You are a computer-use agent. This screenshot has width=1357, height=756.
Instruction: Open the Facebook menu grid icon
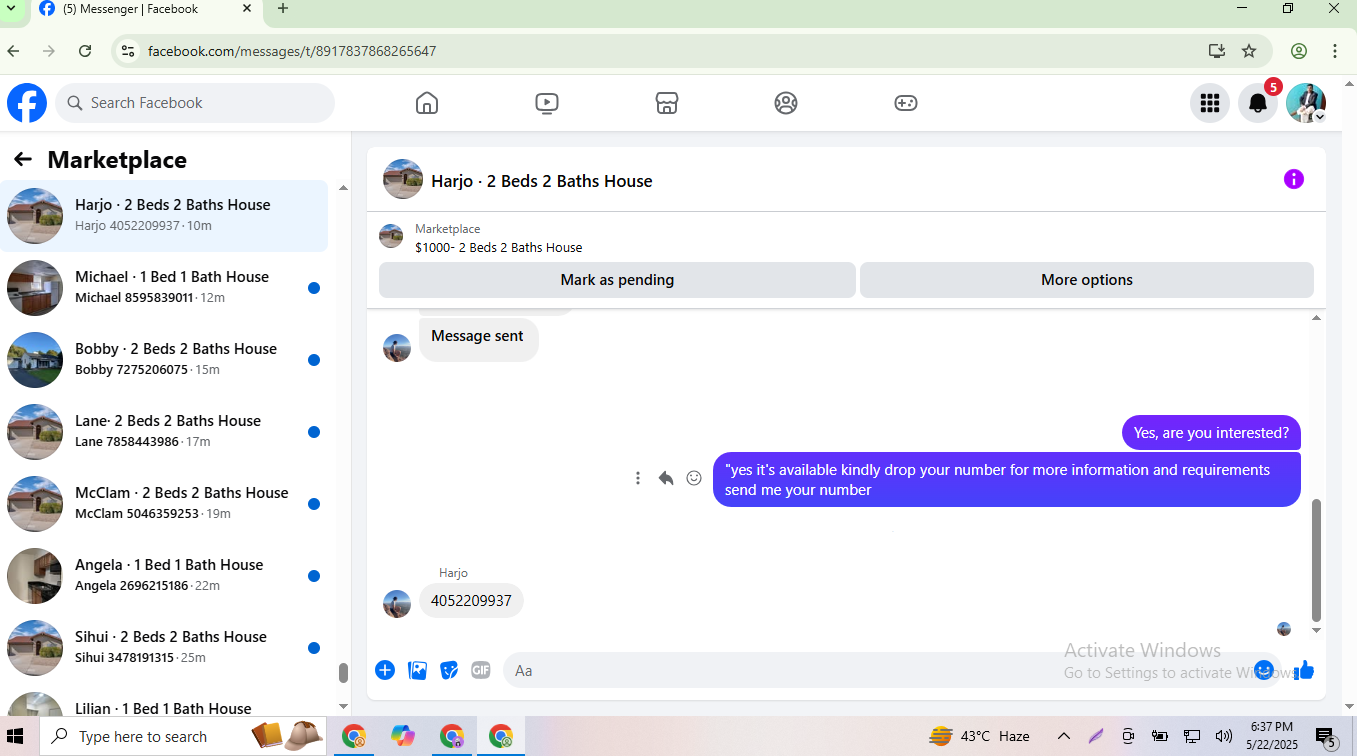[1210, 103]
